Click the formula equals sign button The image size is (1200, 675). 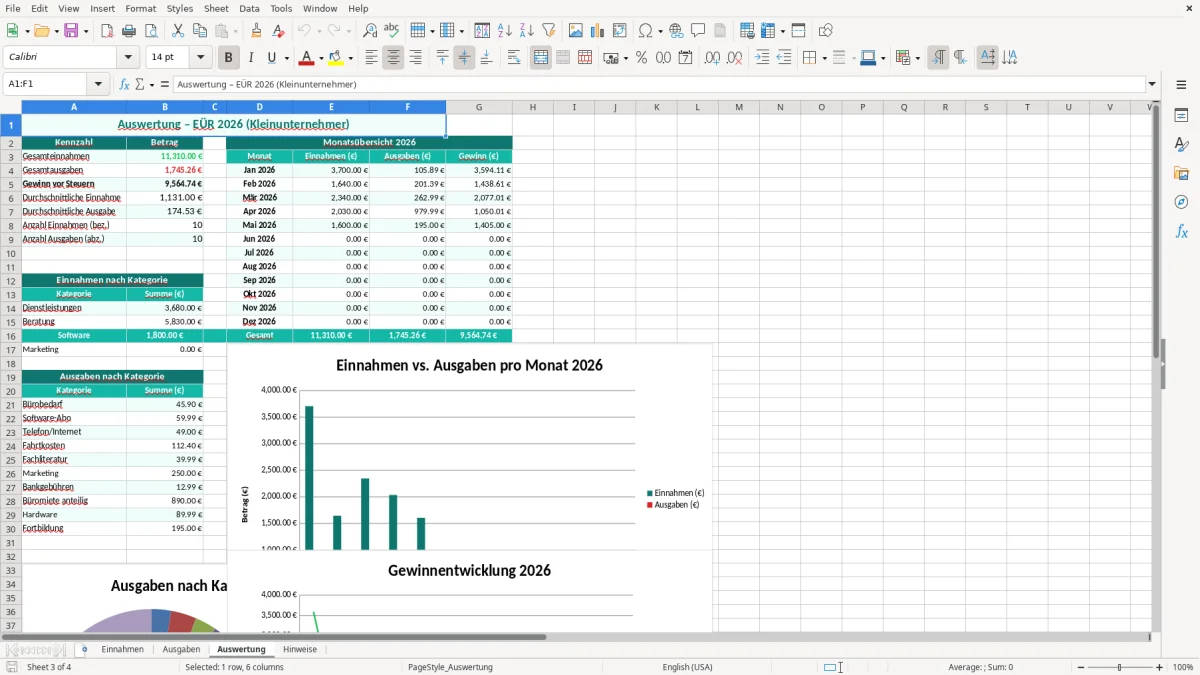point(165,84)
